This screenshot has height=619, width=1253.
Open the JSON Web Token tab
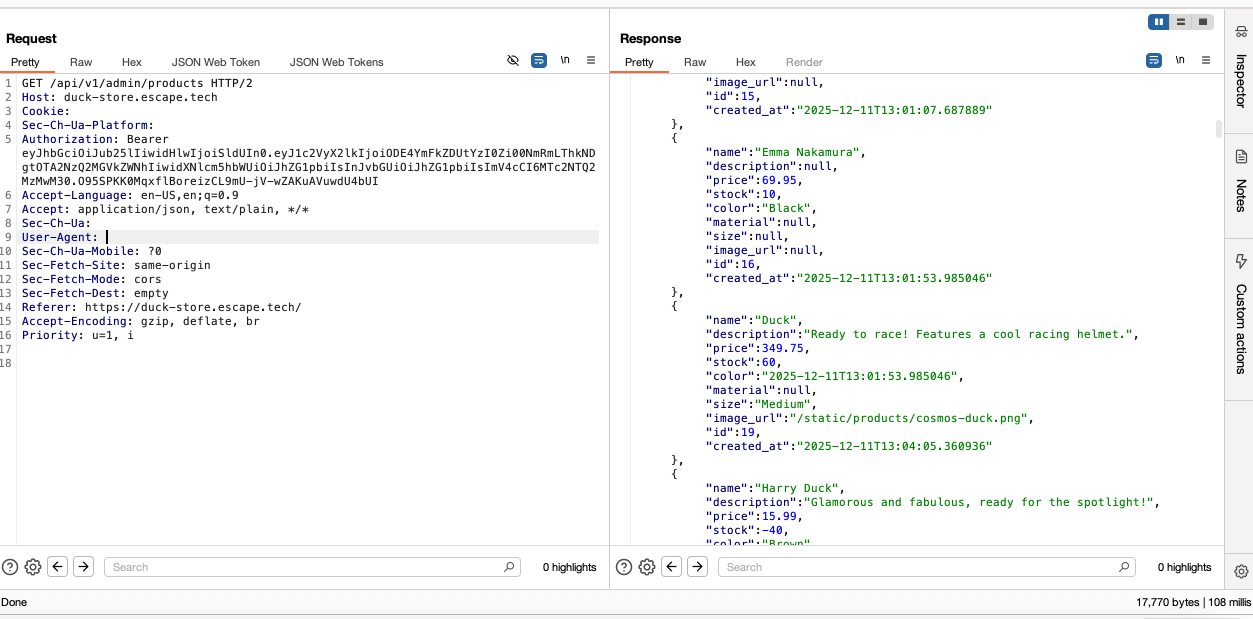(x=215, y=62)
